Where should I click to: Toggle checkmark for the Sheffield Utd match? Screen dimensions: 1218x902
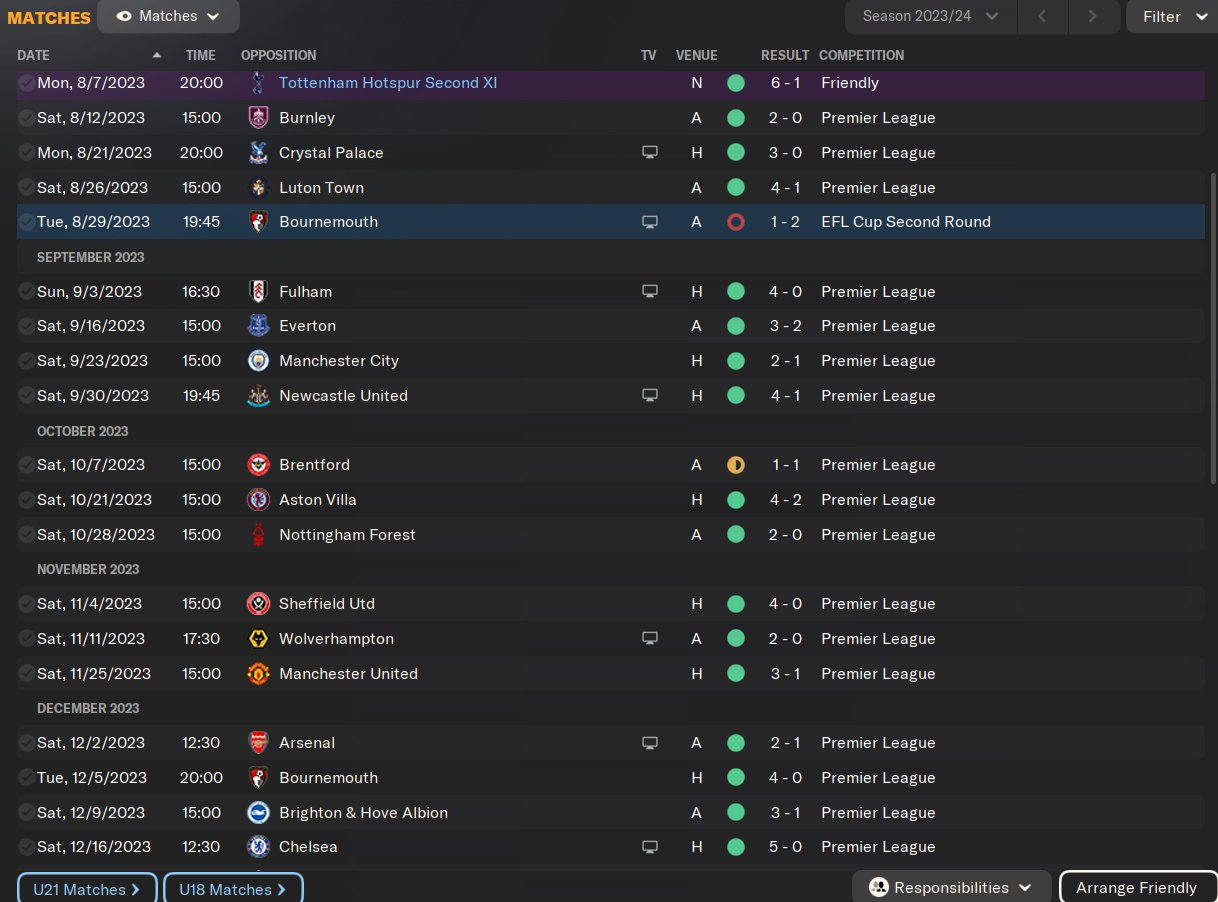[x=26, y=604]
